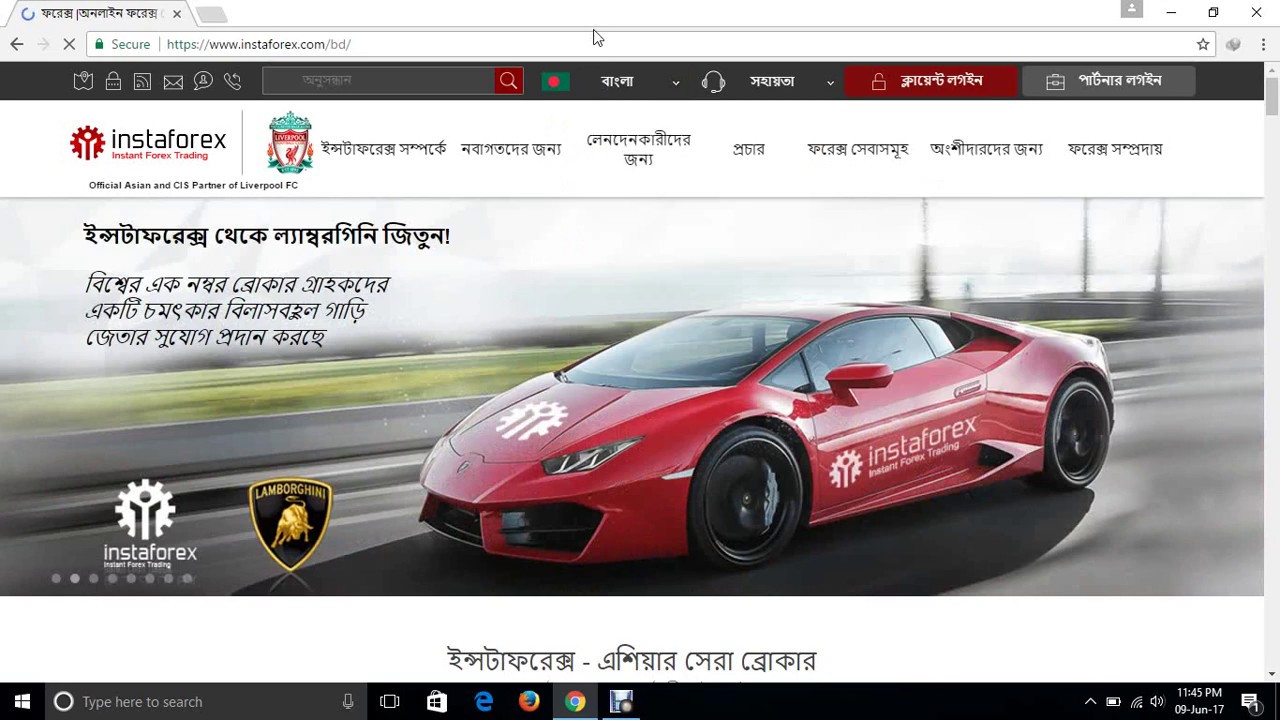This screenshot has width=1280, height=720.
Task: Open Task View on the taskbar
Action: (x=390, y=702)
